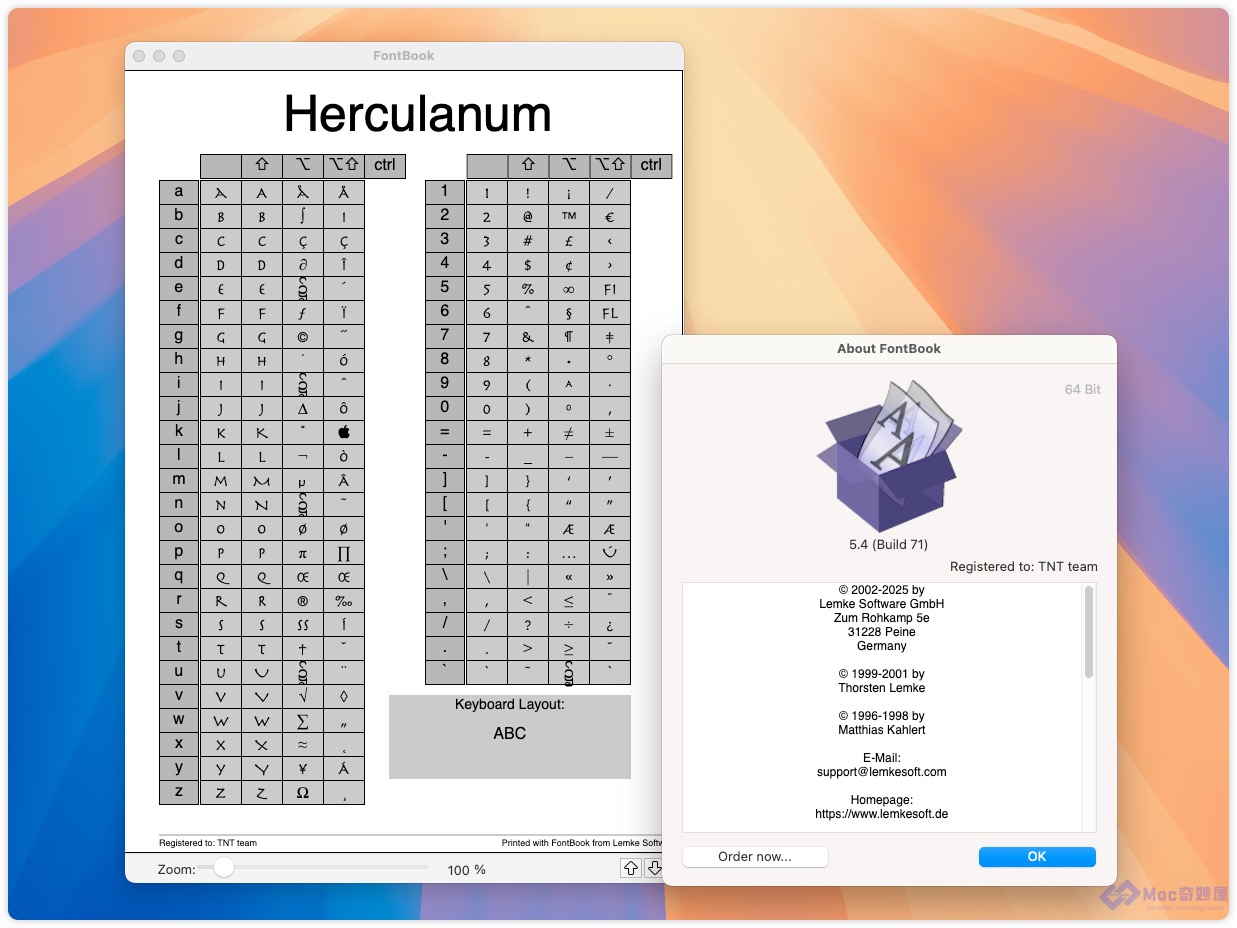Click the Thorsten Lemke credit line
The image size is (1237, 928).
point(881,688)
